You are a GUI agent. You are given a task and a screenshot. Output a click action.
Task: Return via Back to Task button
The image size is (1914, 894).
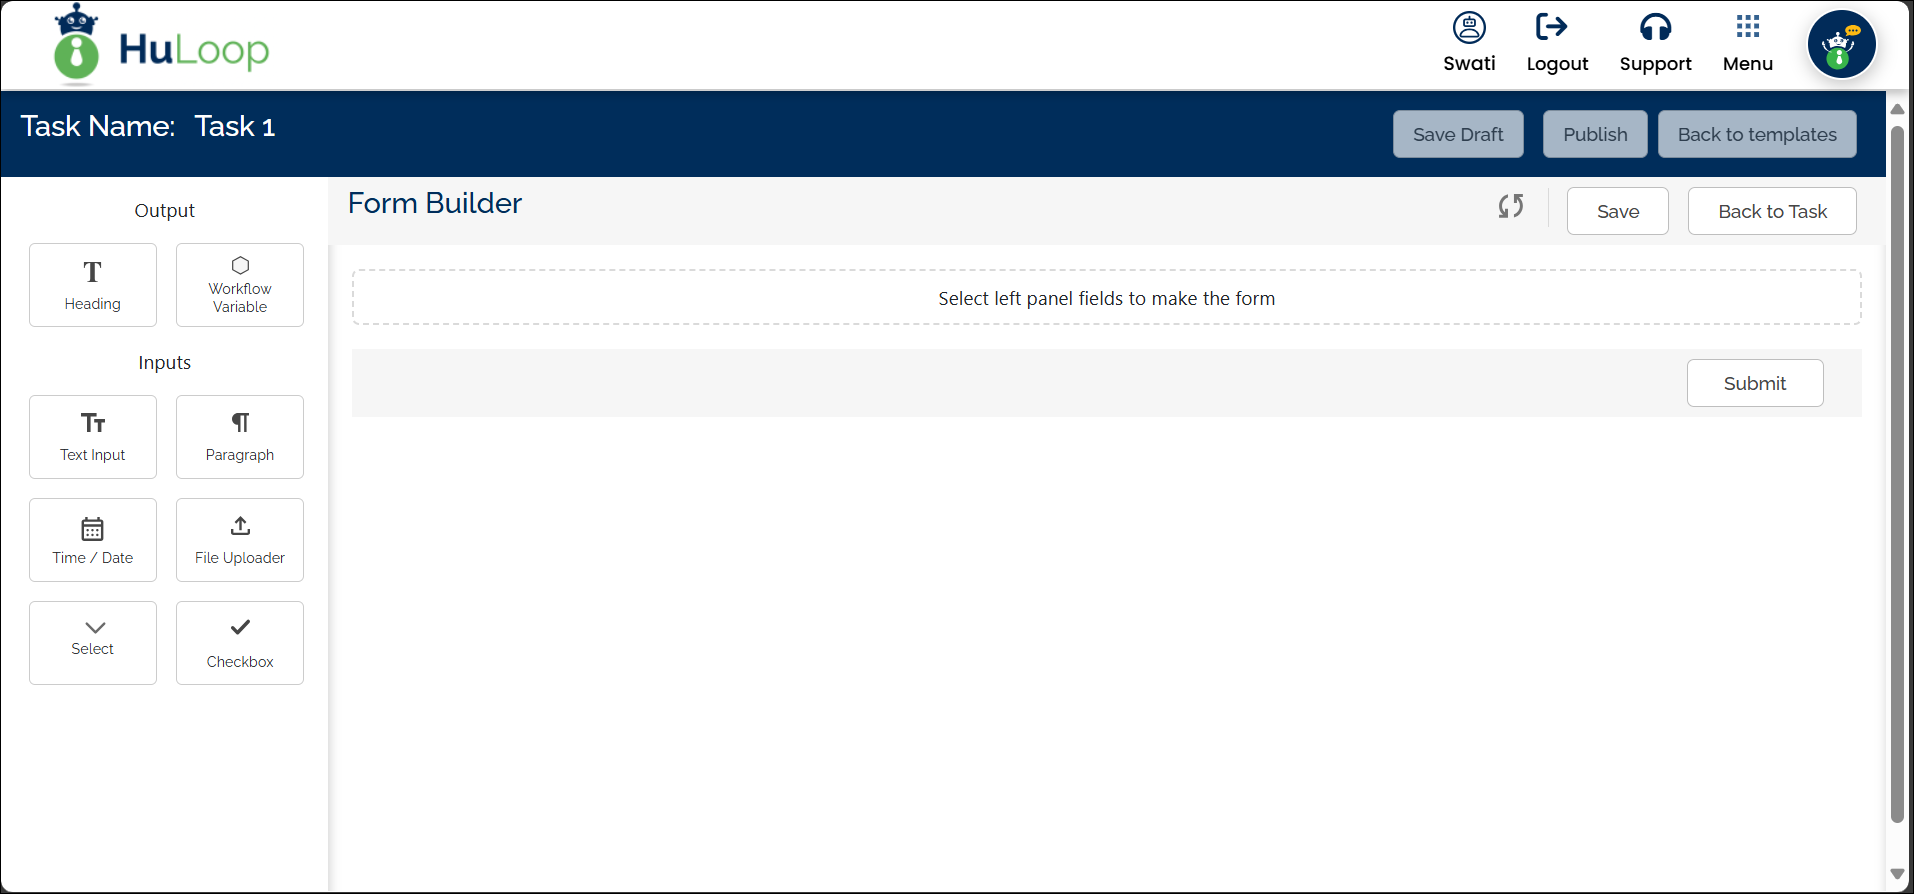coord(1772,211)
